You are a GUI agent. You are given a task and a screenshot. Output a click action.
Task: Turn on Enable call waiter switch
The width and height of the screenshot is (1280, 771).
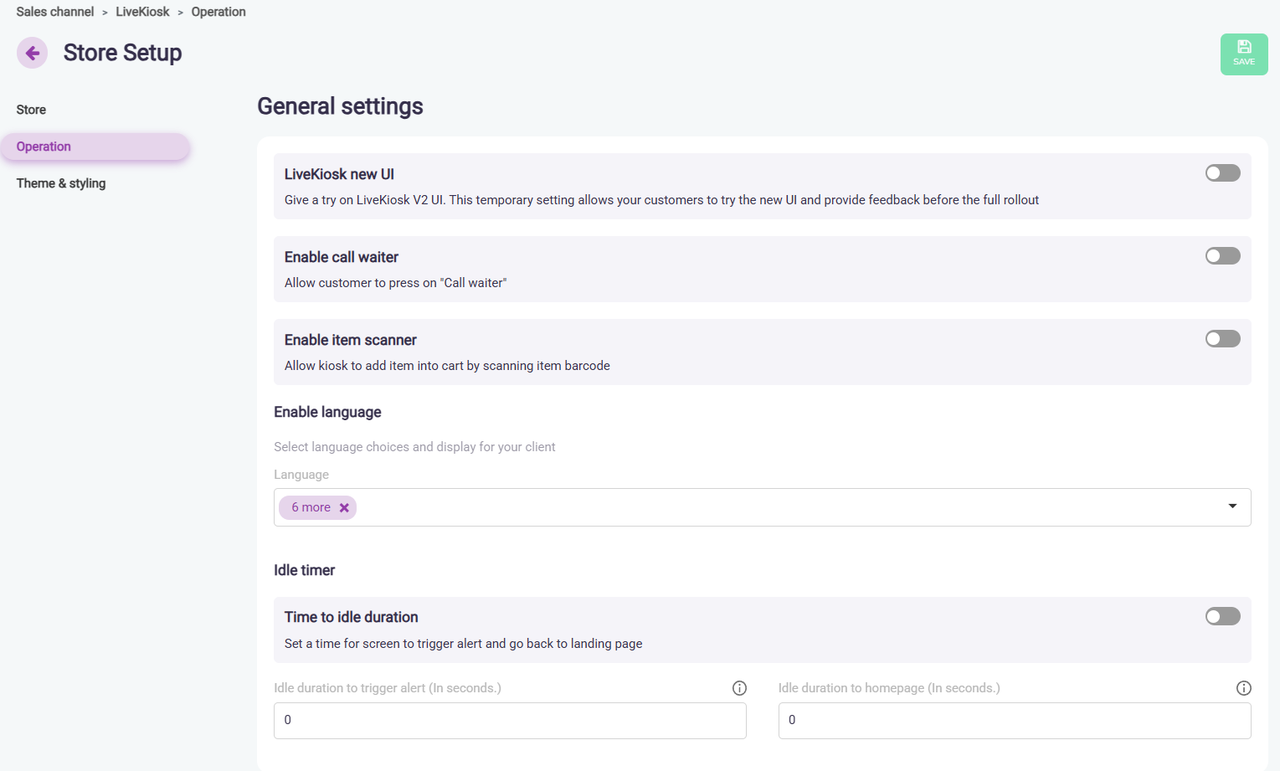pyautogui.click(x=1222, y=256)
